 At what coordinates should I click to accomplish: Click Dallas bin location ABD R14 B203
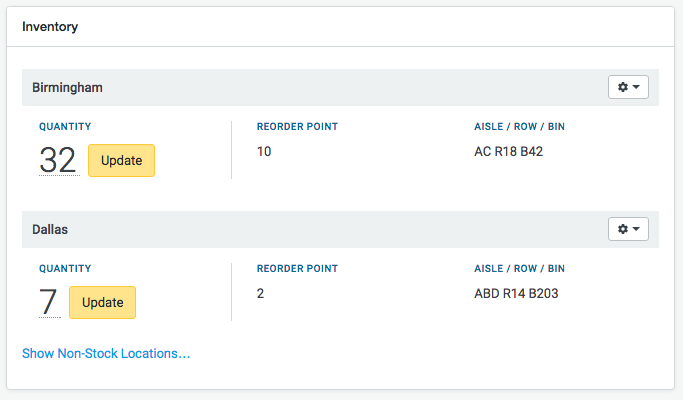[x=516, y=294]
